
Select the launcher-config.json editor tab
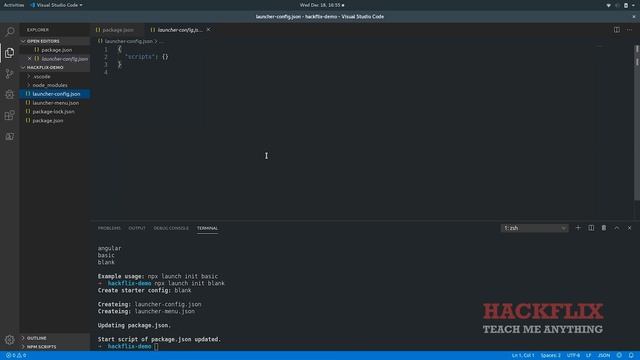pyautogui.click(x=180, y=30)
